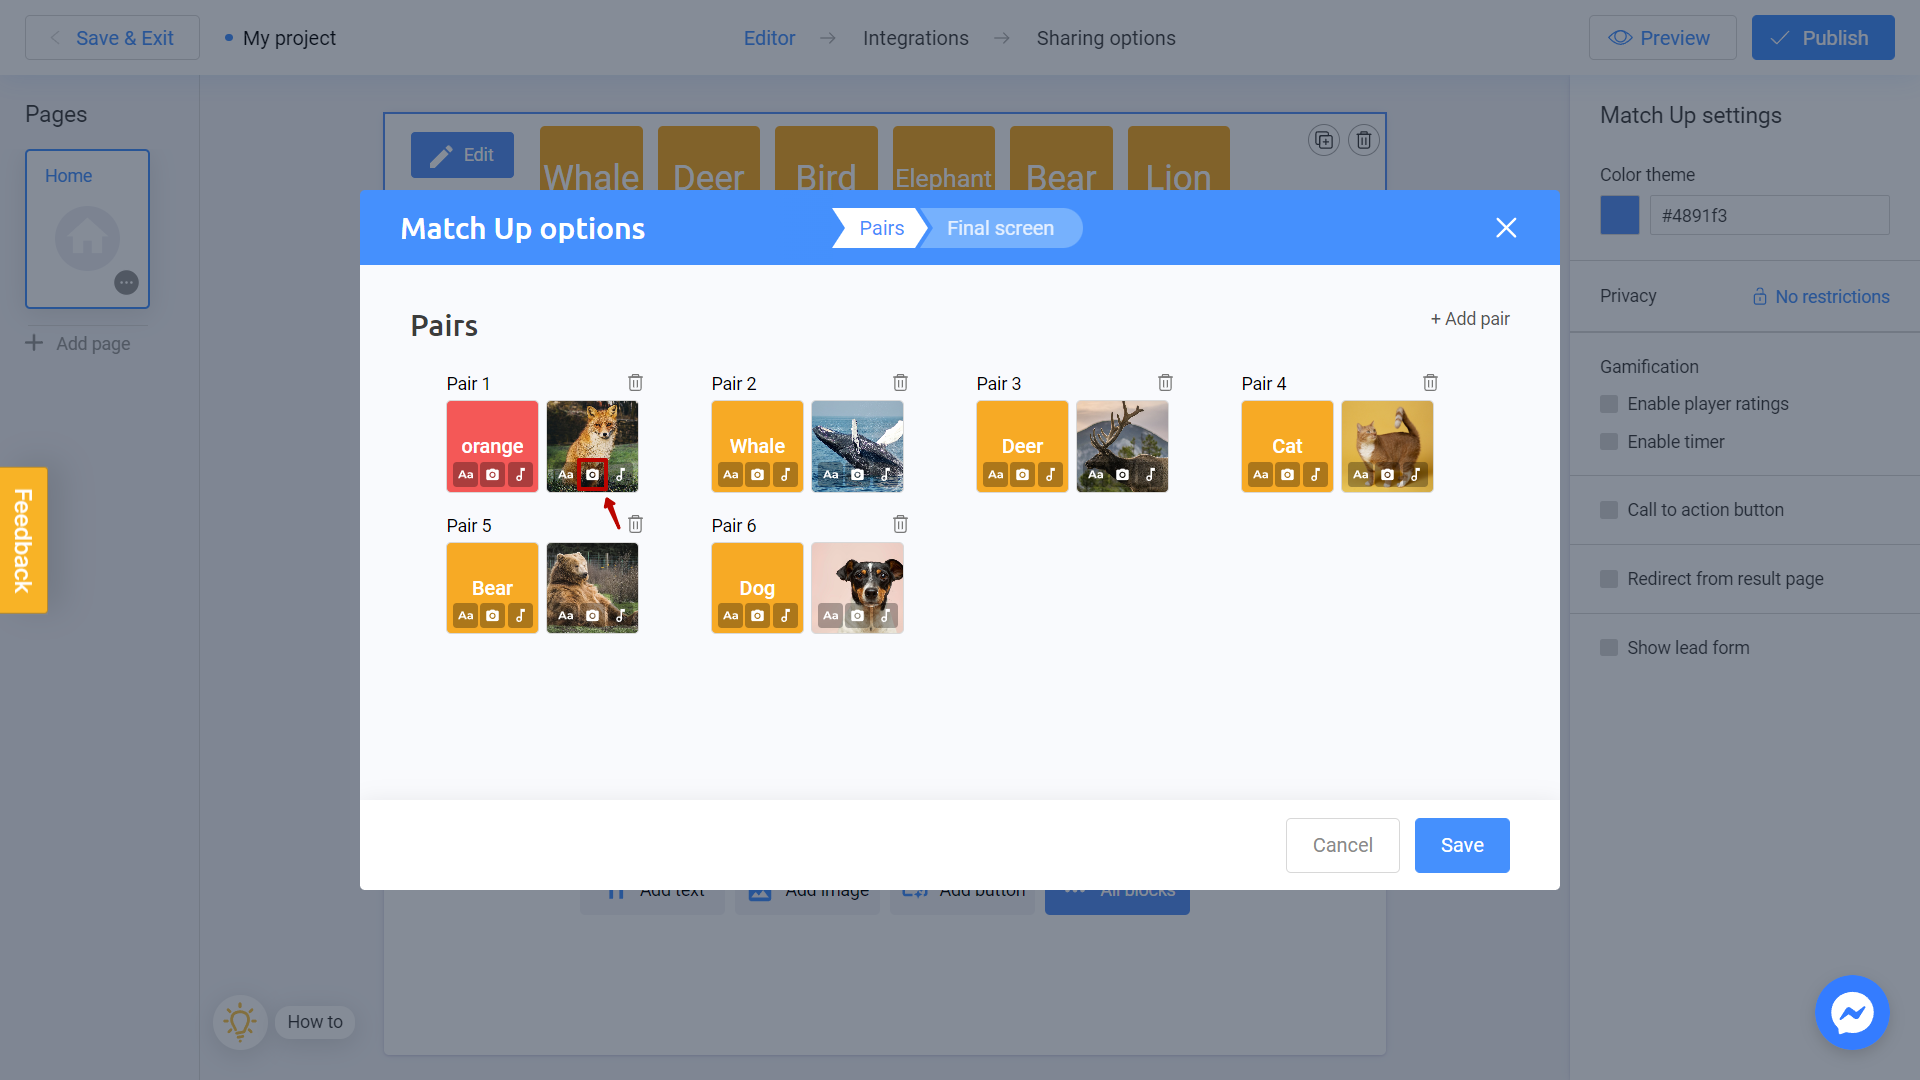Go to the Integrations step
The image size is (1920, 1080).
916,38
